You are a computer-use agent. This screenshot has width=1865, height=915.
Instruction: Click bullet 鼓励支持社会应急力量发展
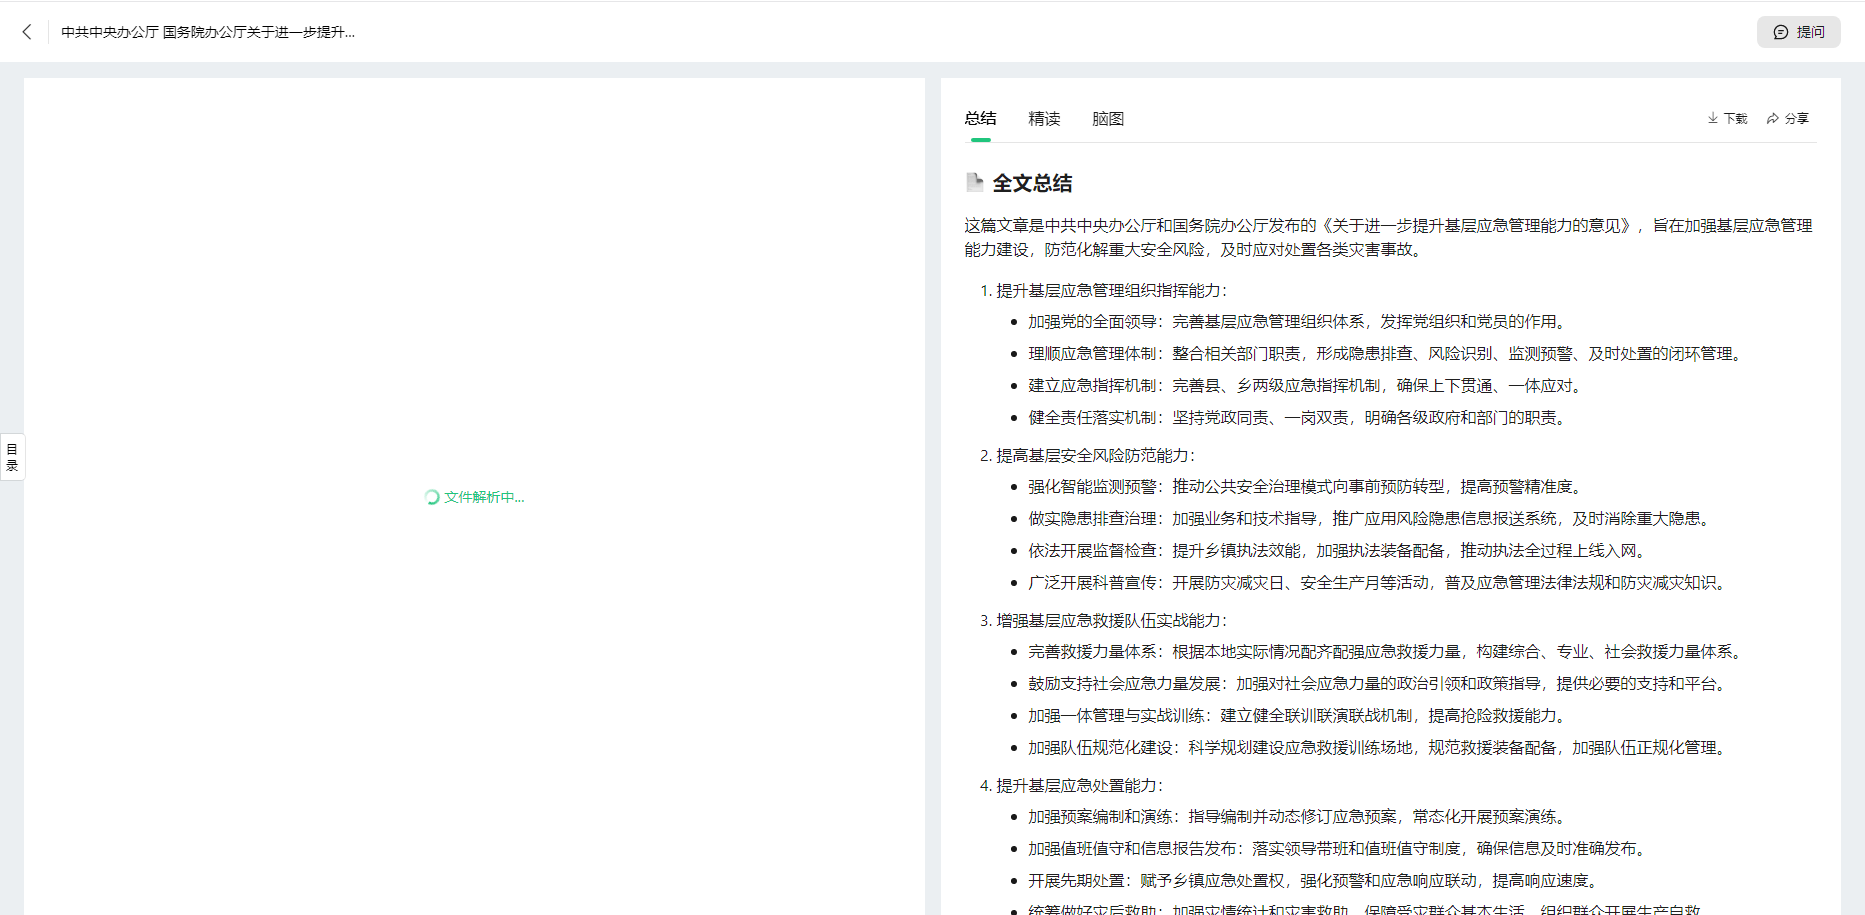click(x=1378, y=683)
